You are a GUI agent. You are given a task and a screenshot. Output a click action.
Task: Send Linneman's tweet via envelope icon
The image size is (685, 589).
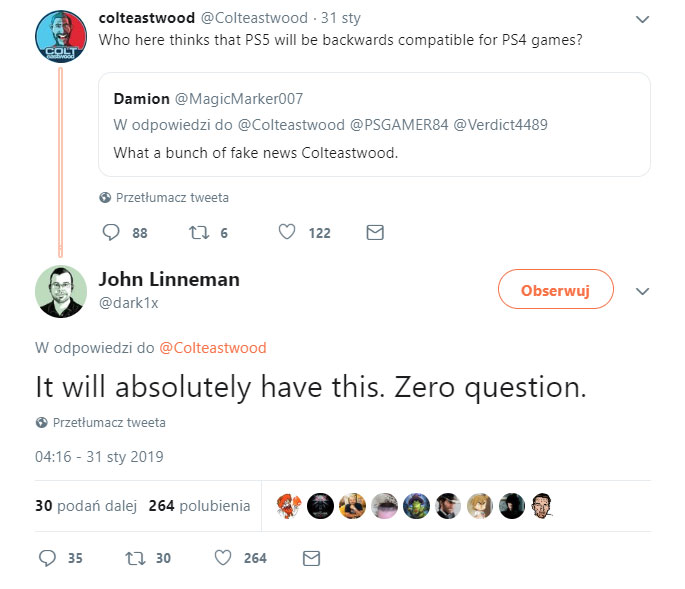[x=311, y=557]
